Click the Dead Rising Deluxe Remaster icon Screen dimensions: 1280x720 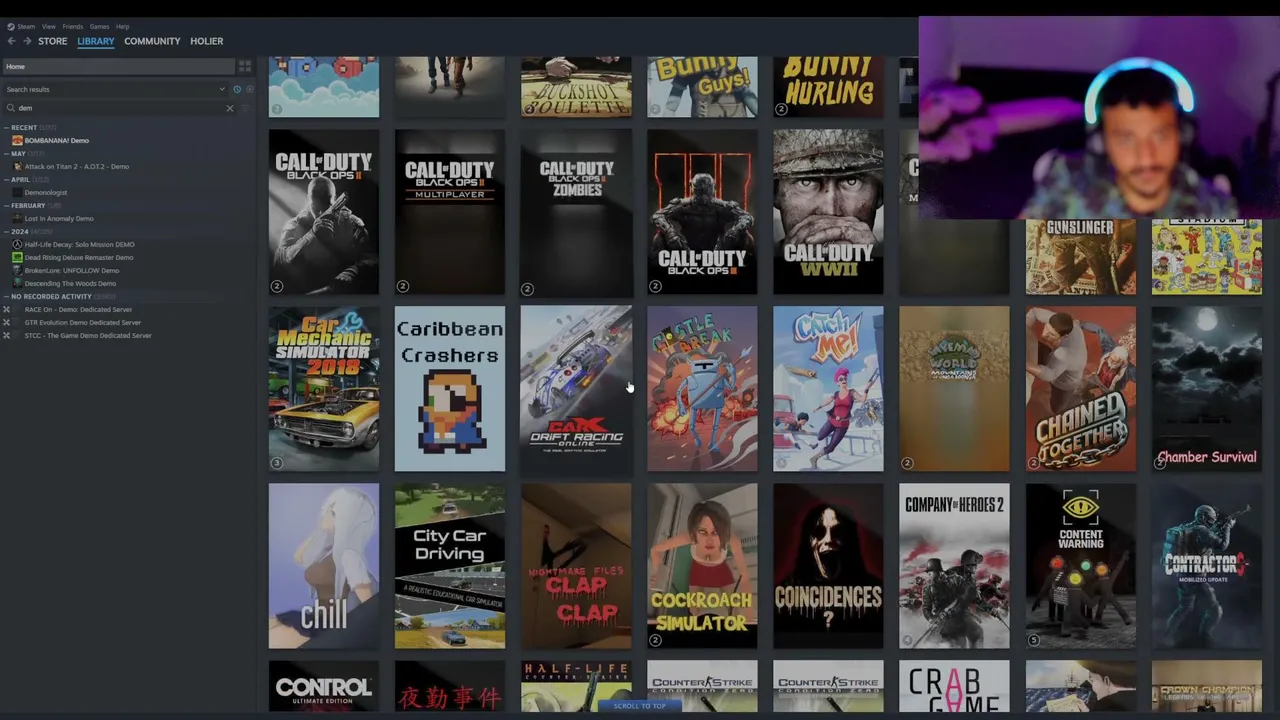17,258
